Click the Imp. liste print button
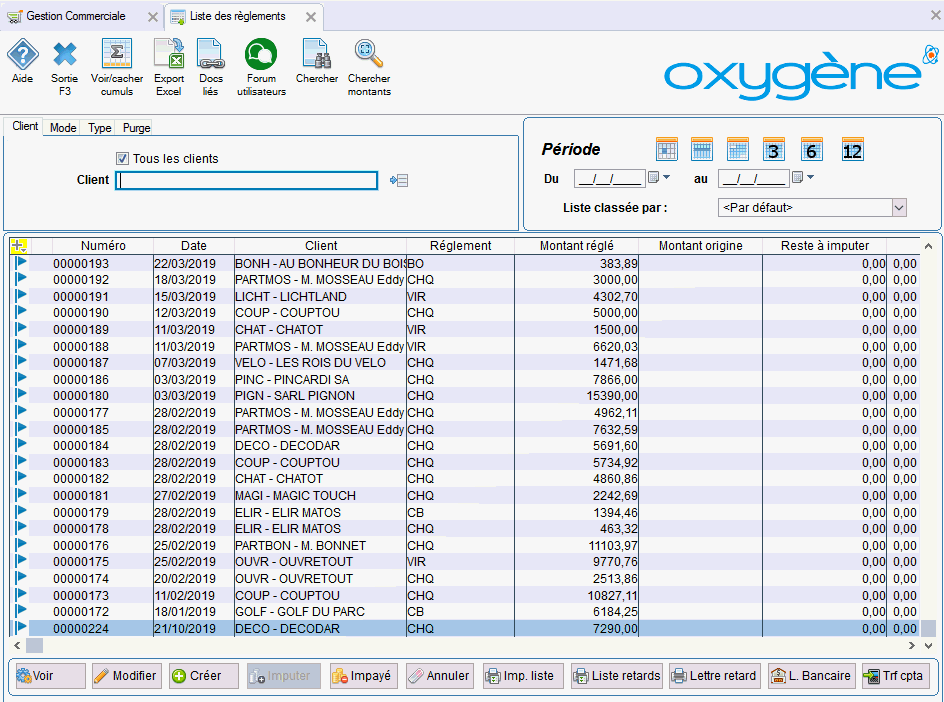This screenshot has height=702, width=944. pos(523,676)
